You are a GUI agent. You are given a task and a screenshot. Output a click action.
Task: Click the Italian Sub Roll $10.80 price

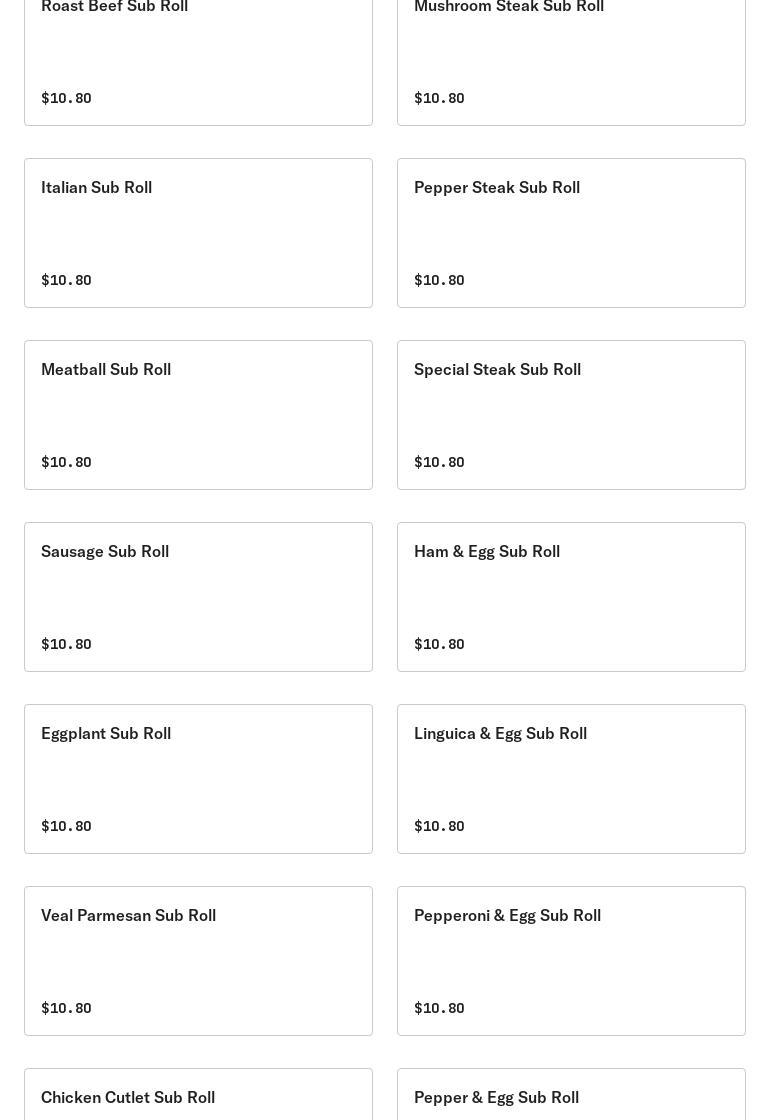click(66, 280)
